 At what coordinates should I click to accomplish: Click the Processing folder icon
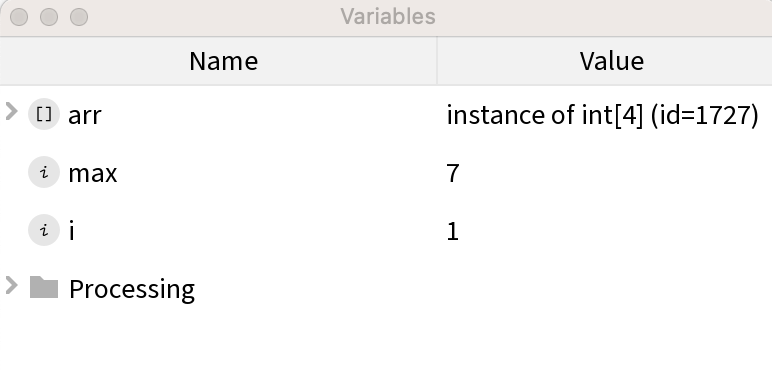click(x=44, y=287)
